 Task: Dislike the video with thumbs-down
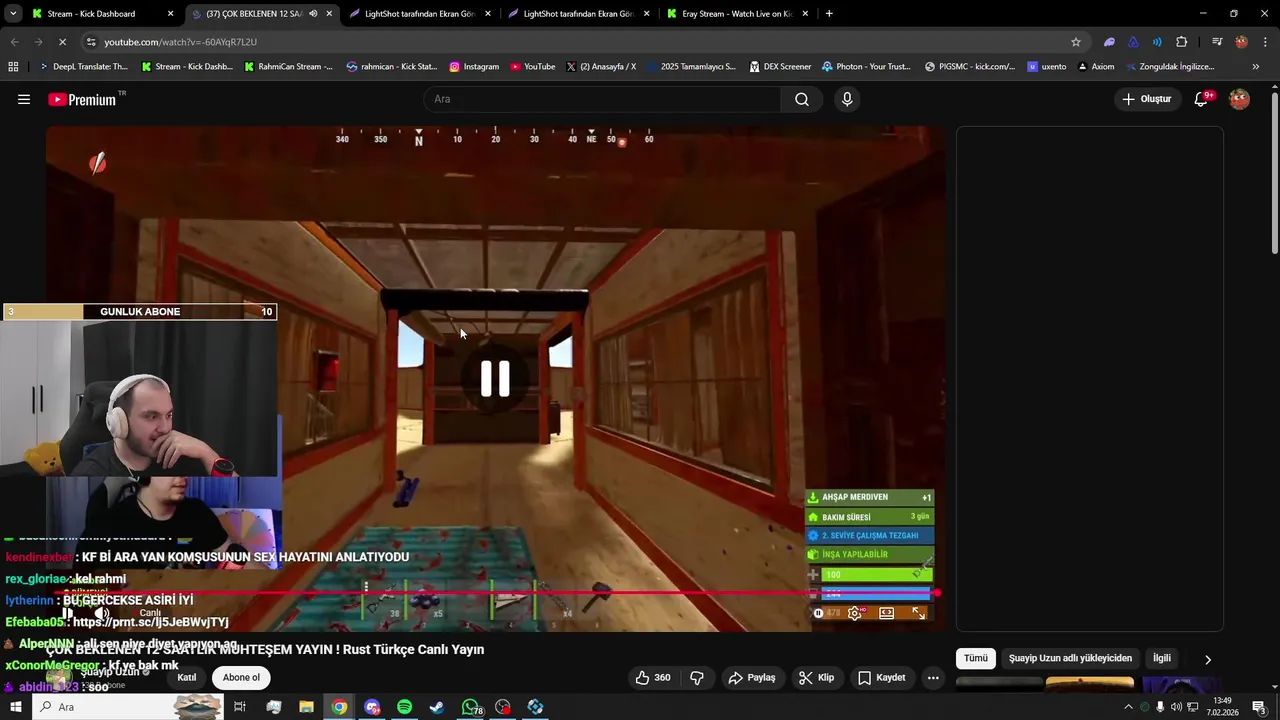click(x=697, y=678)
